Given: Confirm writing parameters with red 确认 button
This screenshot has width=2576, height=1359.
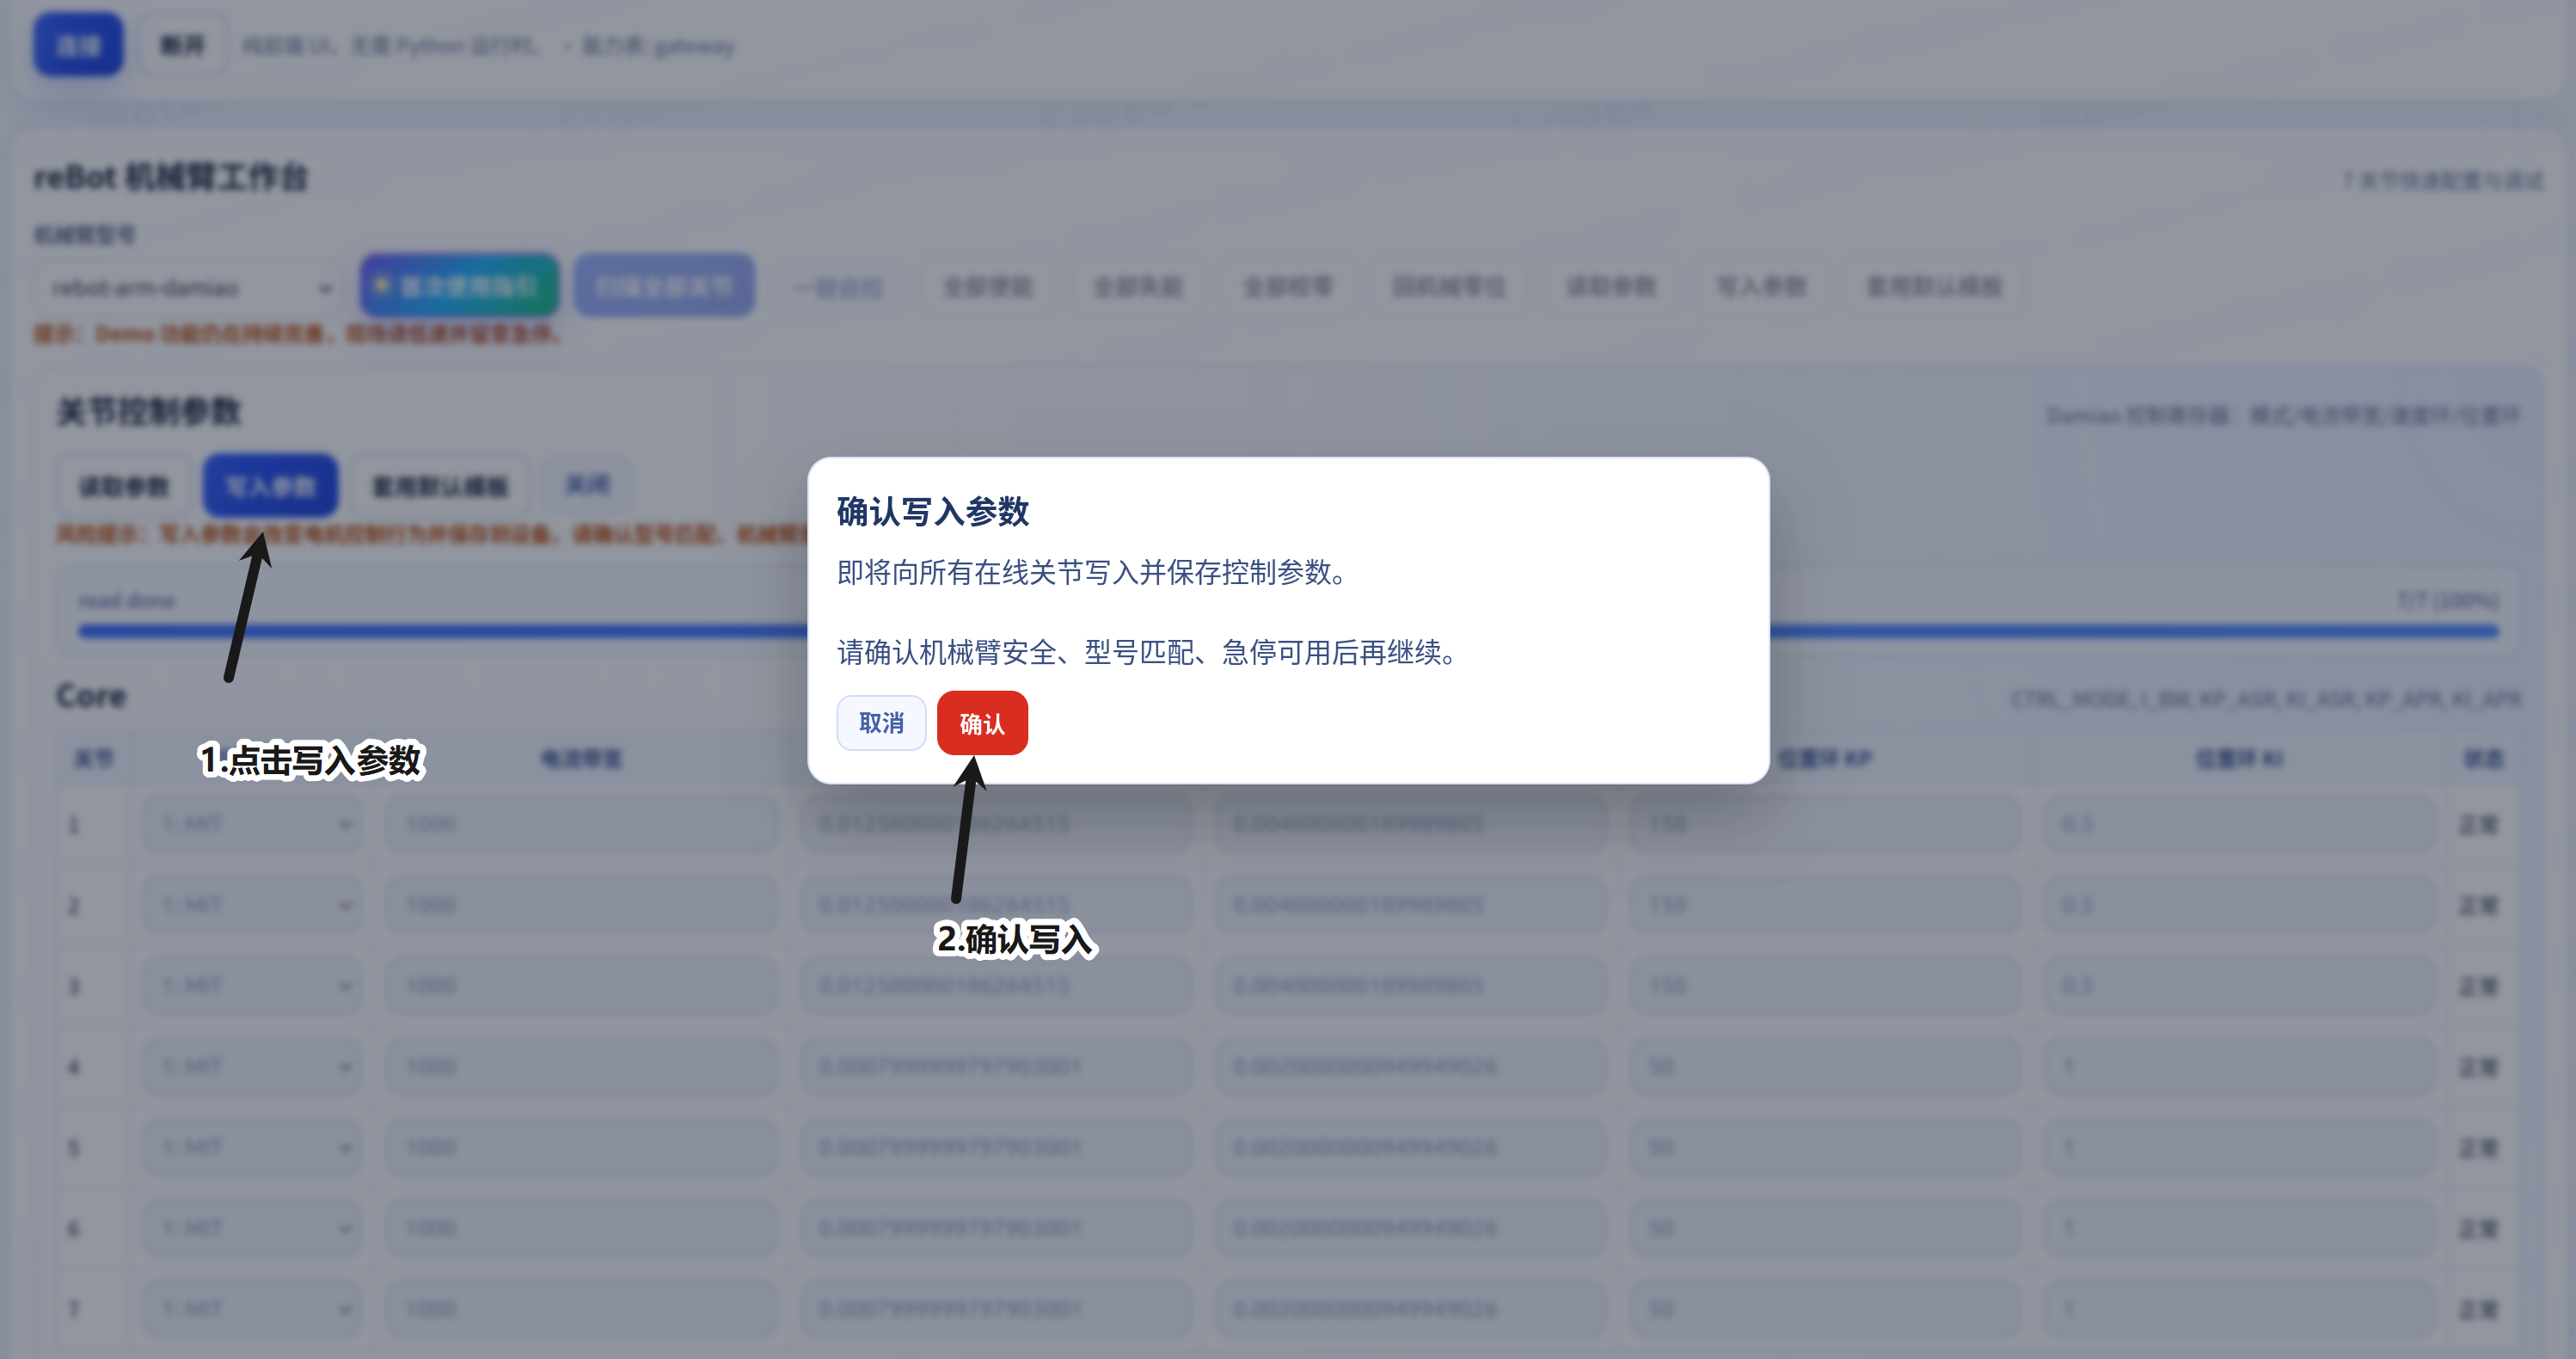Looking at the screenshot, I should [981, 723].
